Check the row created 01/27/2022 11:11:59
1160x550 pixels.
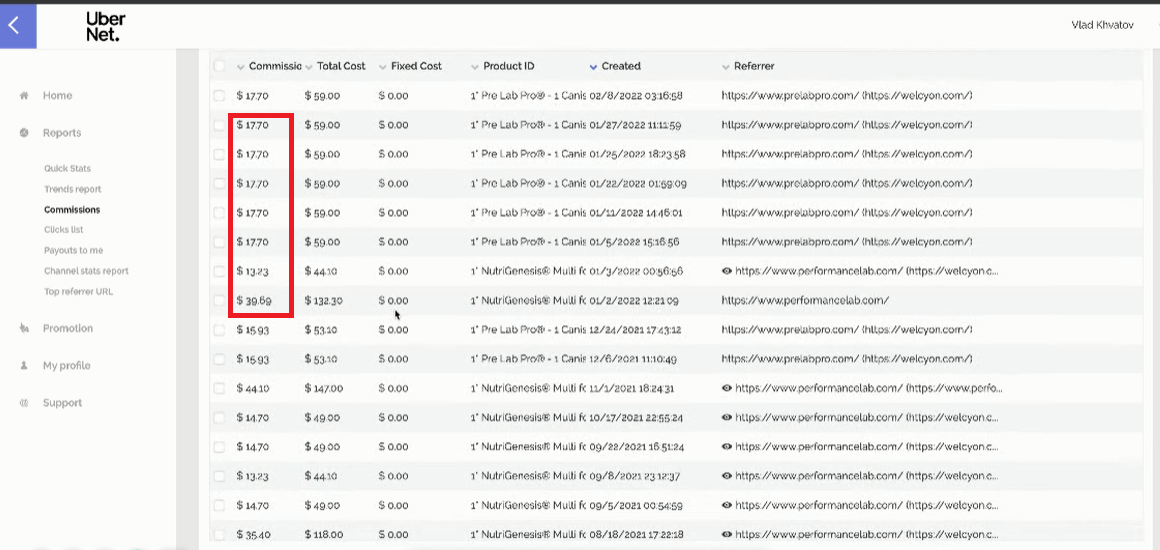point(219,125)
